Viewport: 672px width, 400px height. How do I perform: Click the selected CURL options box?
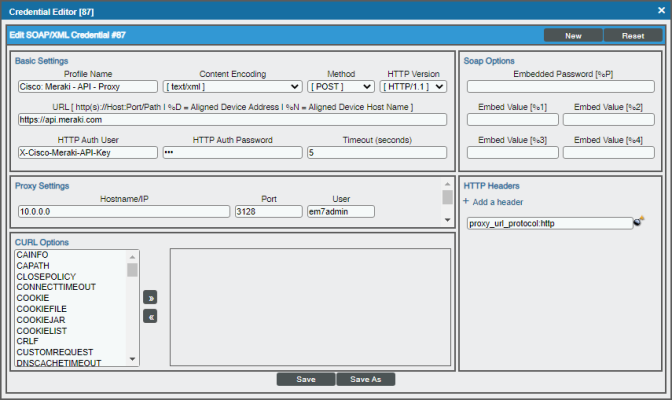click(x=310, y=307)
